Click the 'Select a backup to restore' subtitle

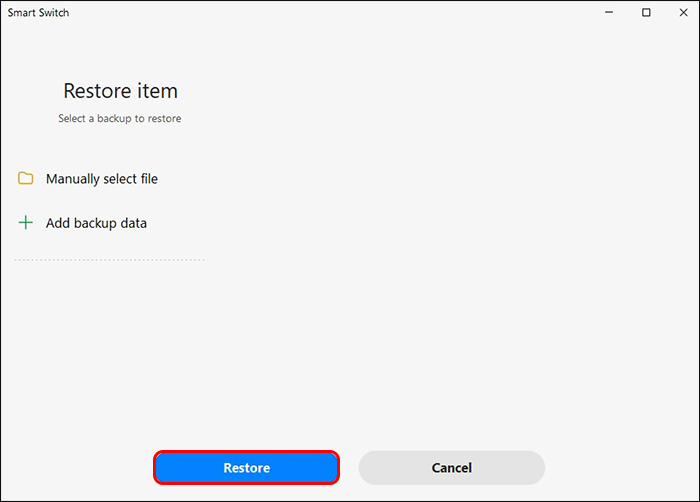tap(120, 118)
